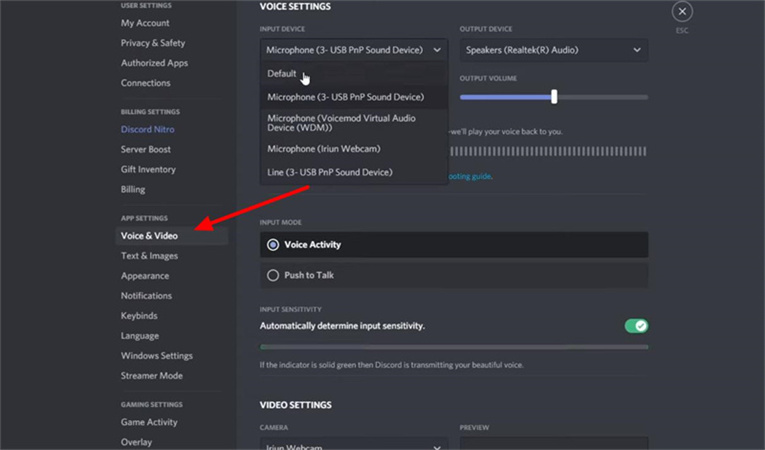Switch to Streamer Mode settings

[x=152, y=376]
